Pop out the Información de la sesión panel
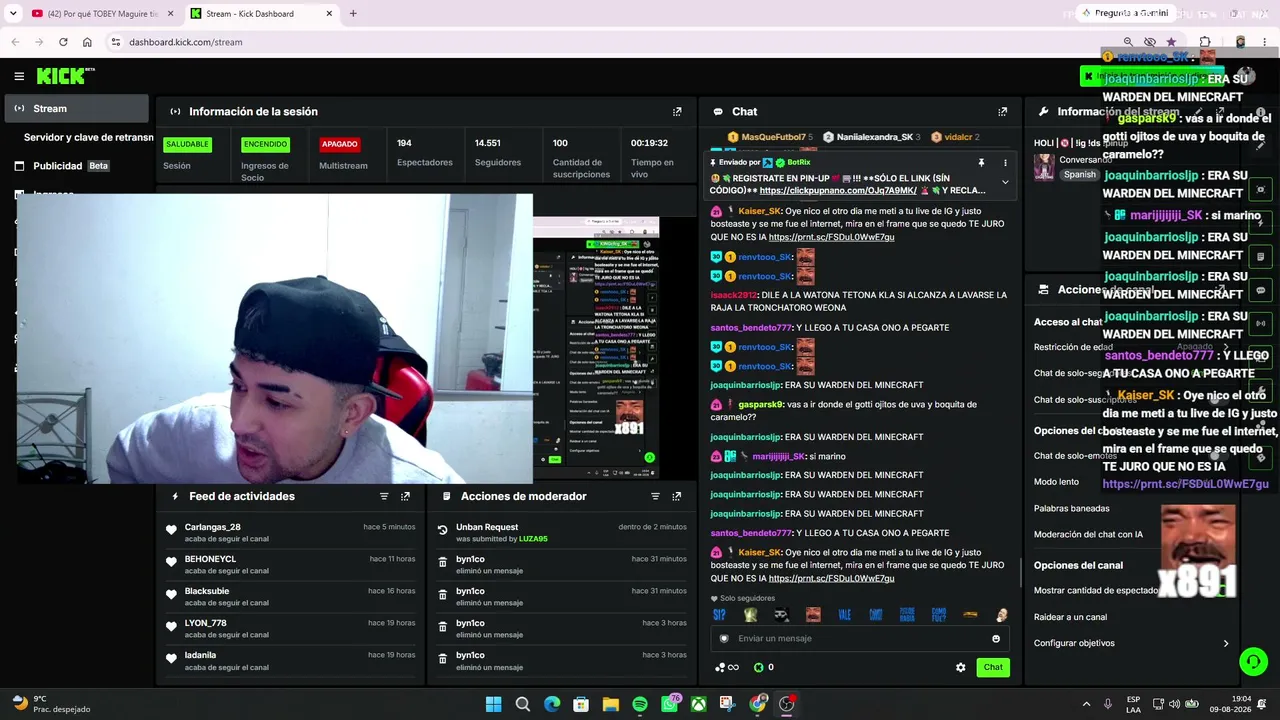Screen dimensions: 1280x720 click(677, 112)
